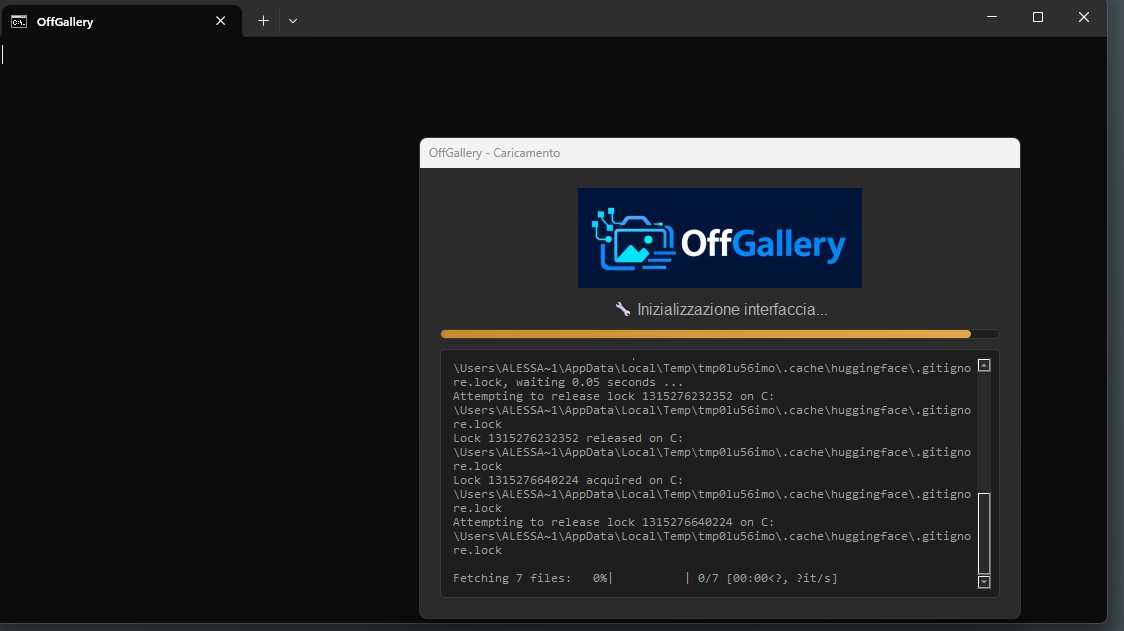This screenshot has width=1124, height=631.
Task: Click the OffGallery logo image
Action: click(x=720, y=238)
